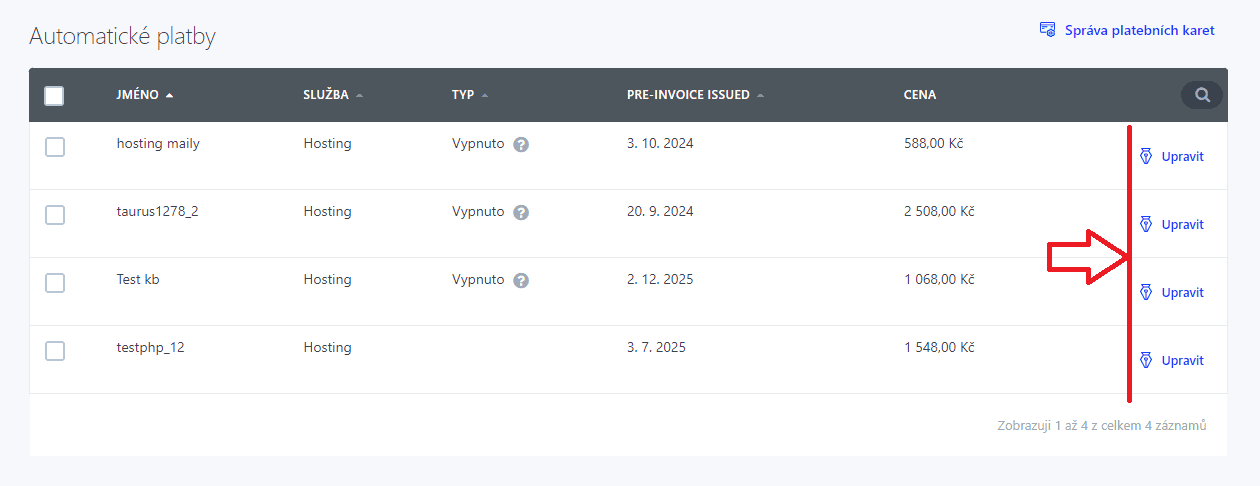Click Upravit for Test kb row
Viewport: 1260px width, 486px height.
[x=1182, y=293]
